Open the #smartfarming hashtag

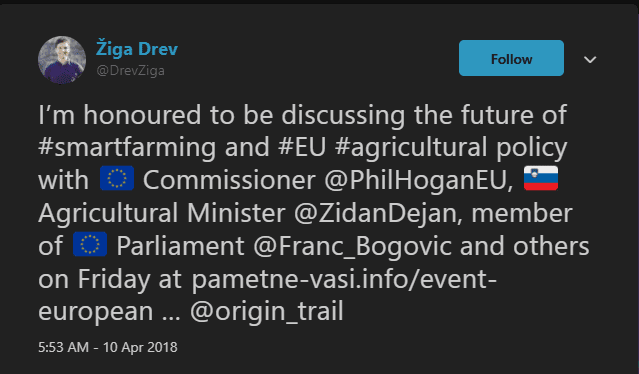click(127, 147)
